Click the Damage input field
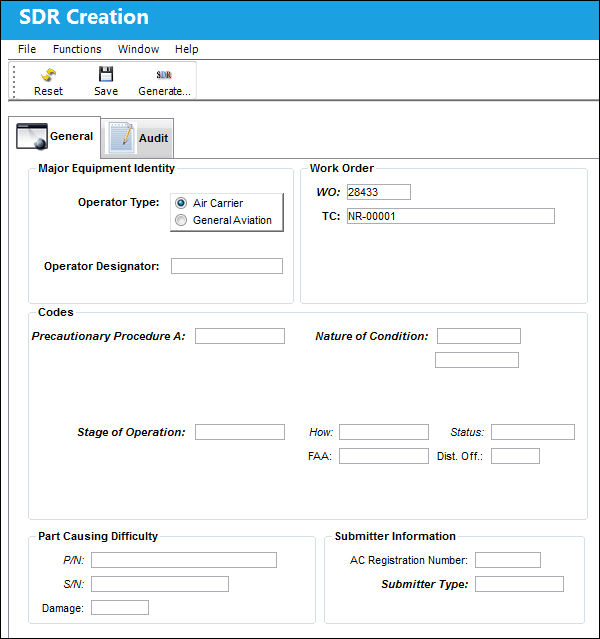 click(x=120, y=608)
